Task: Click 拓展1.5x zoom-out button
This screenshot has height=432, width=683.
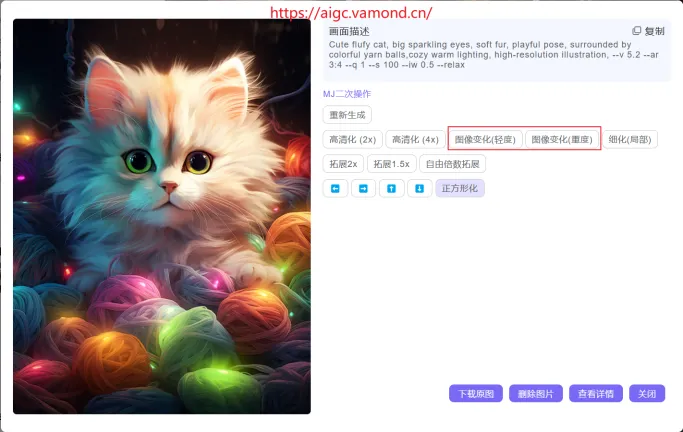Action: pos(392,164)
